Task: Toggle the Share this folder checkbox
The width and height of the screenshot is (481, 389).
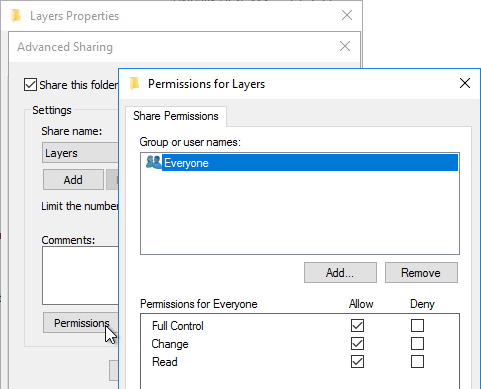Action: pos(30,85)
